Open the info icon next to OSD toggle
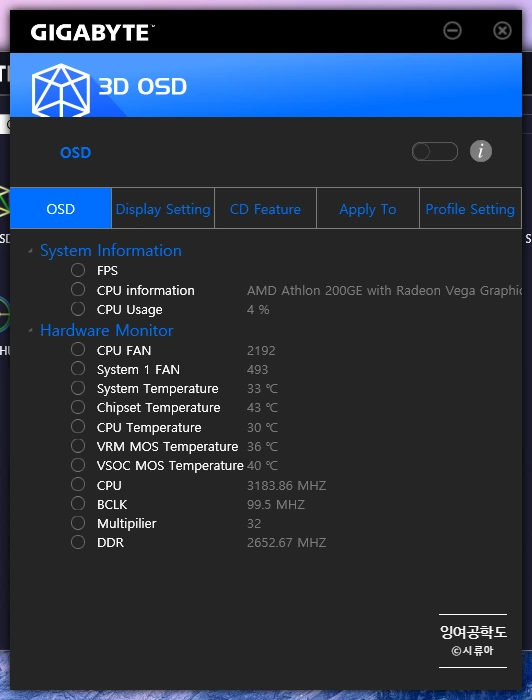This screenshot has height=700, width=532. click(481, 151)
